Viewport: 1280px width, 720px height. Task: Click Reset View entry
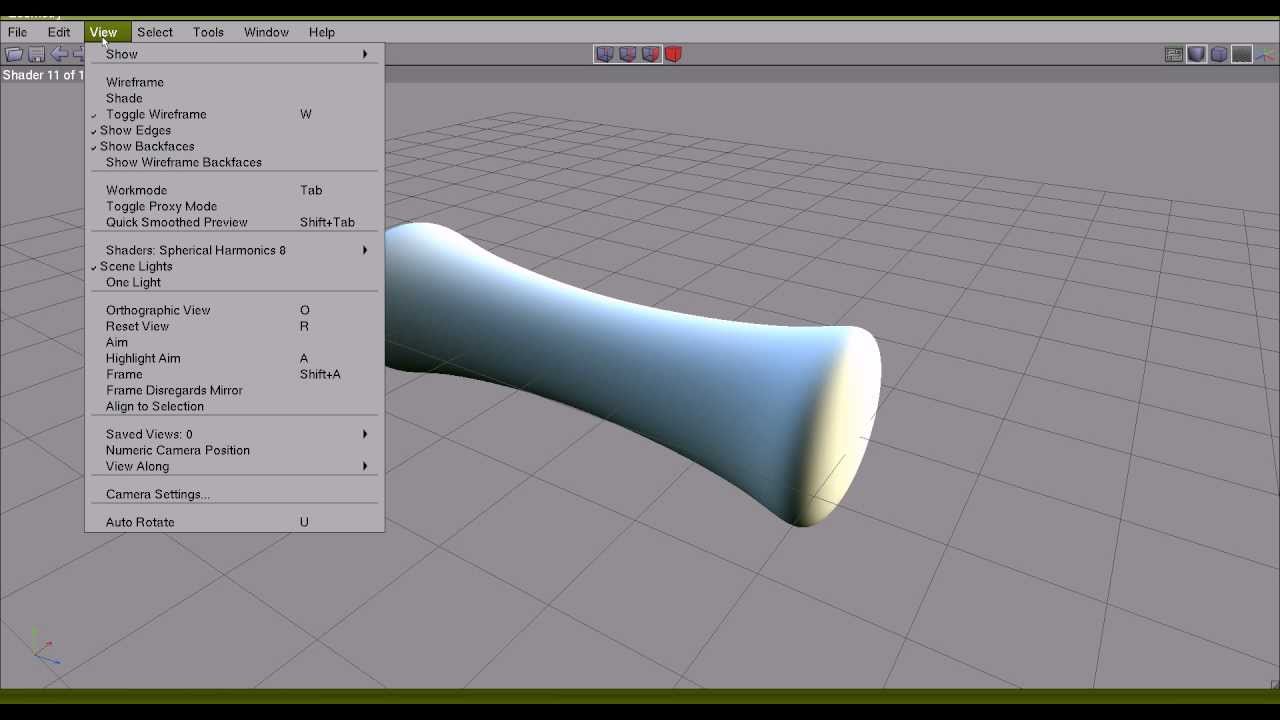click(x=234, y=326)
